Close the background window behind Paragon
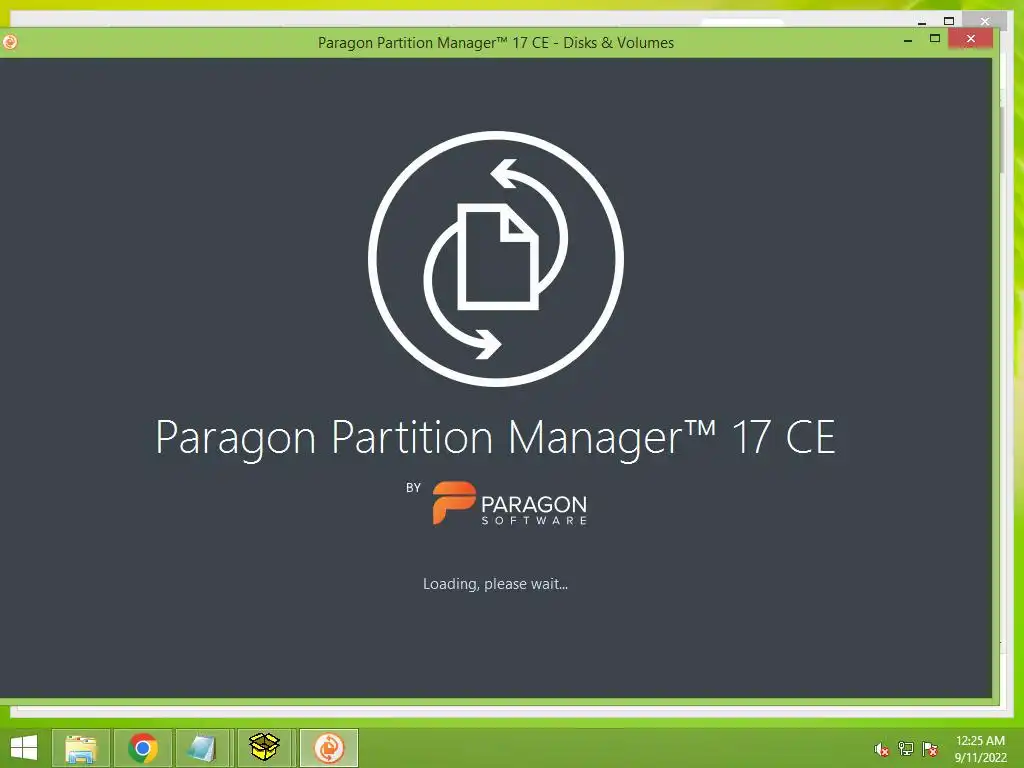Image resolution: width=1024 pixels, height=768 pixels. click(985, 21)
